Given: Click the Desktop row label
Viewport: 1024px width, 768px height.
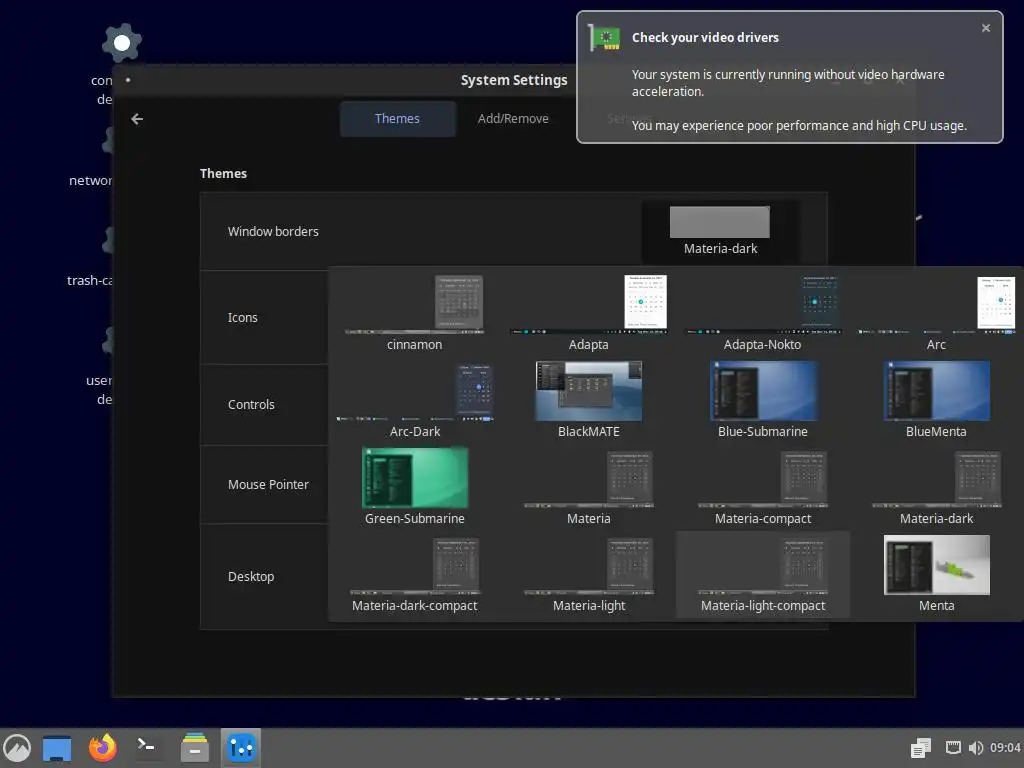Looking at the screenshot, I should coord(251,577).
